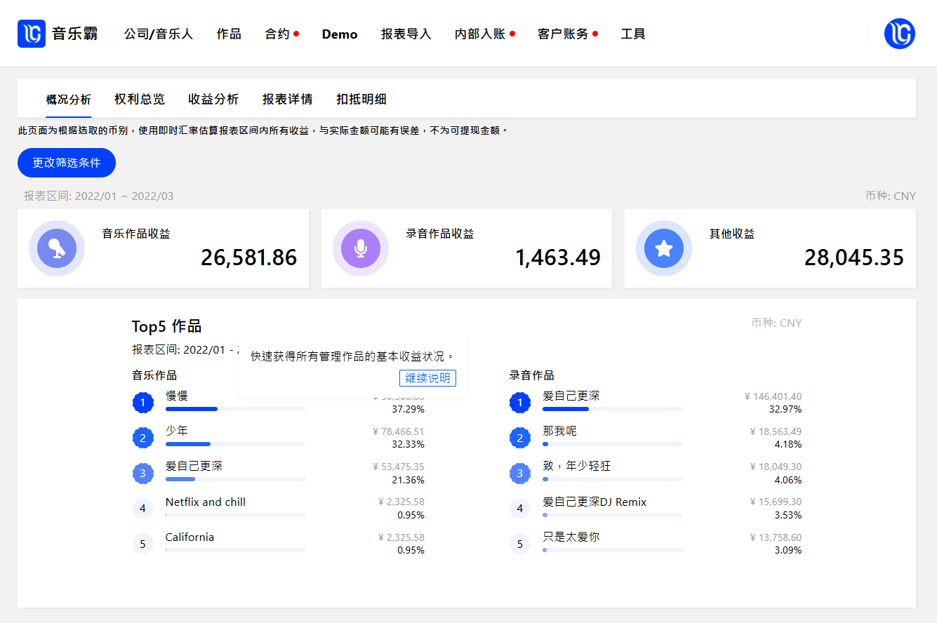This screenshot has height=623, width=937.
Task: Click the 音乐霸 logo icon
Action: pyautogui.click(x=32, y=33)
